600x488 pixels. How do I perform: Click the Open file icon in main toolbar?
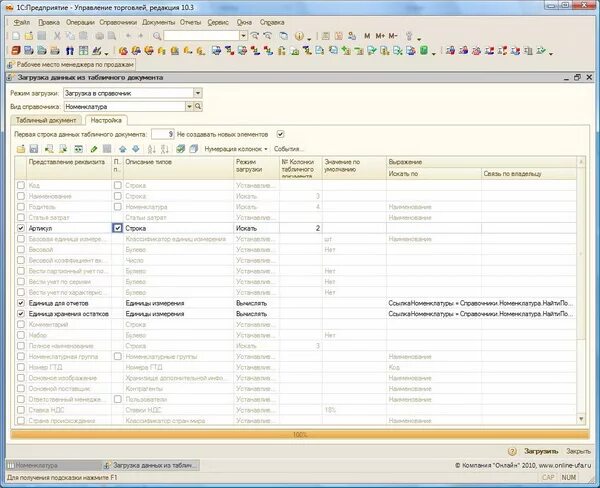click(x=29, y=36)
